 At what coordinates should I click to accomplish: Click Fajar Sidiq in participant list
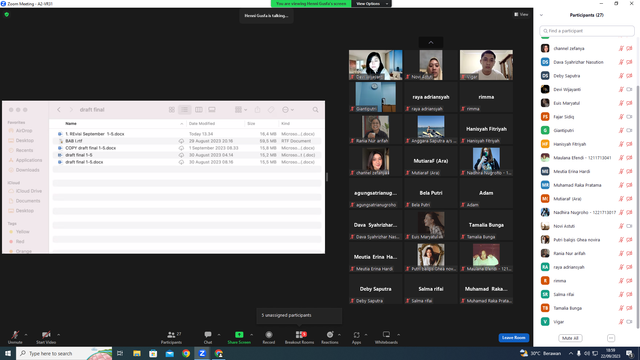(x=587, y=117)
